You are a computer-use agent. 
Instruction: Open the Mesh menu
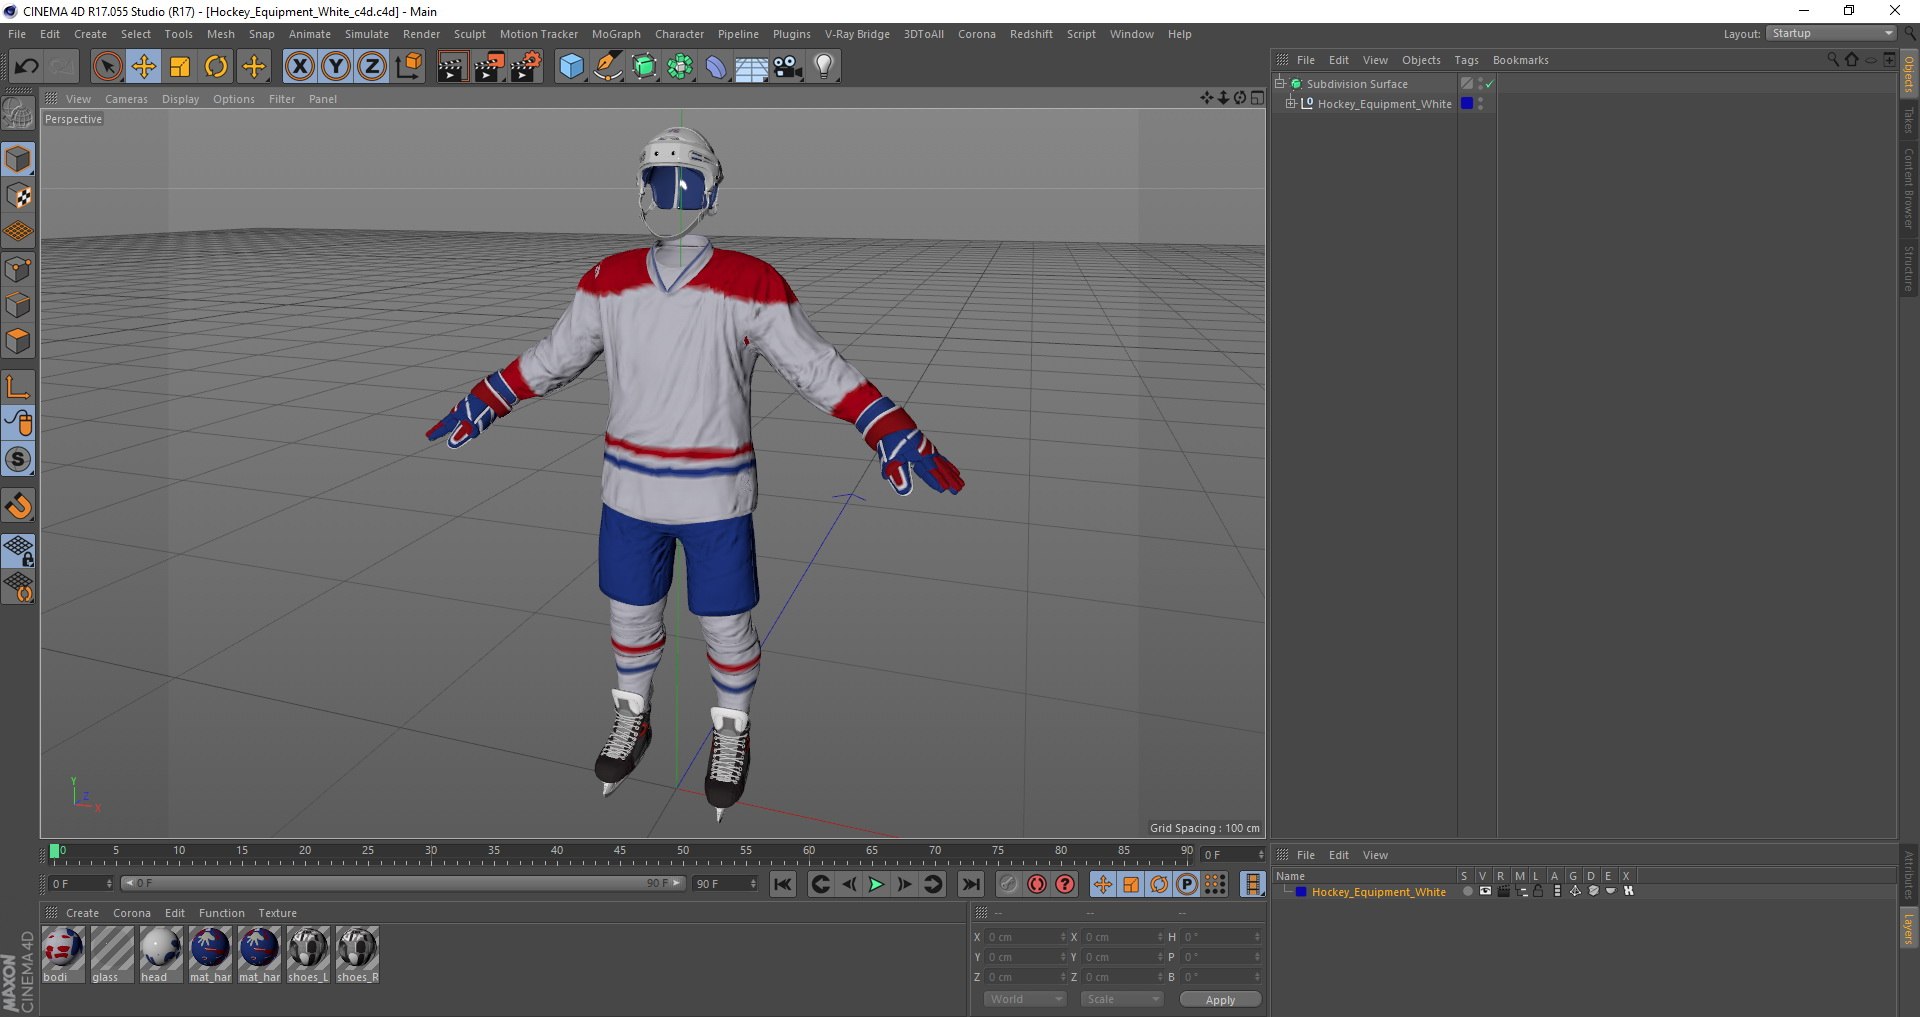coord(221,34)
